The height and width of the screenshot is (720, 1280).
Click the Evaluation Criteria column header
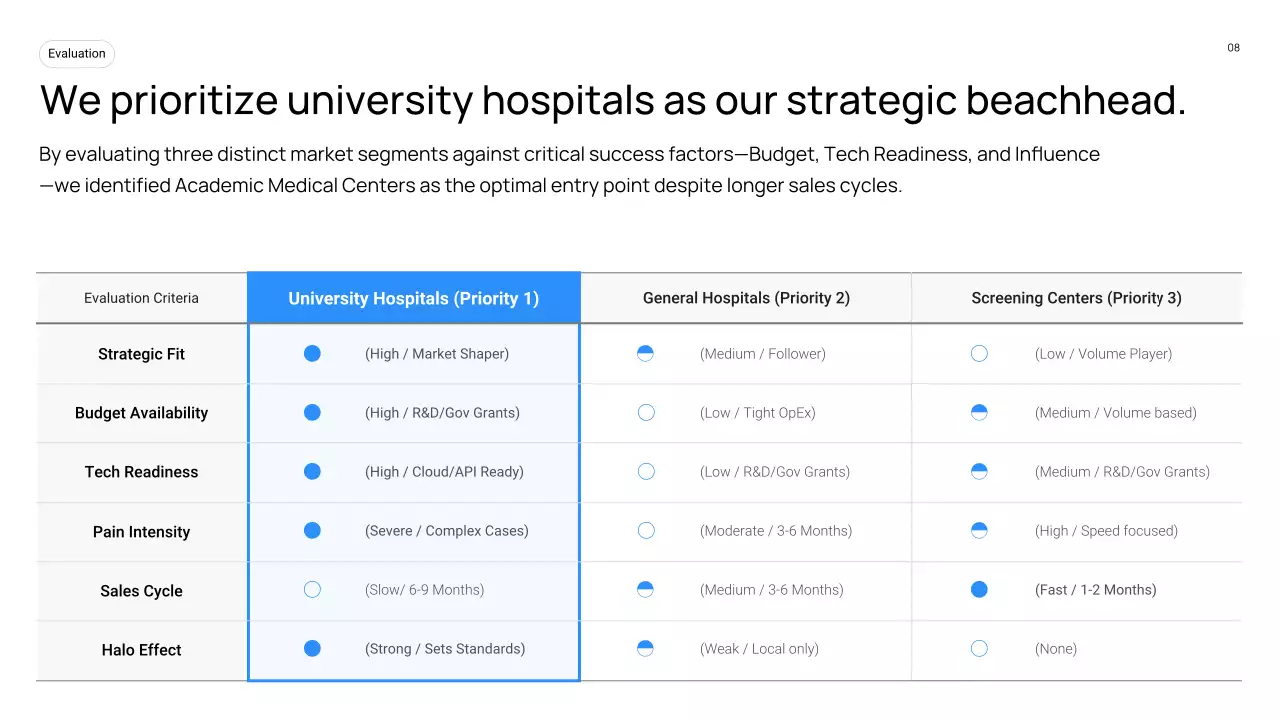(x=141, y=298)
